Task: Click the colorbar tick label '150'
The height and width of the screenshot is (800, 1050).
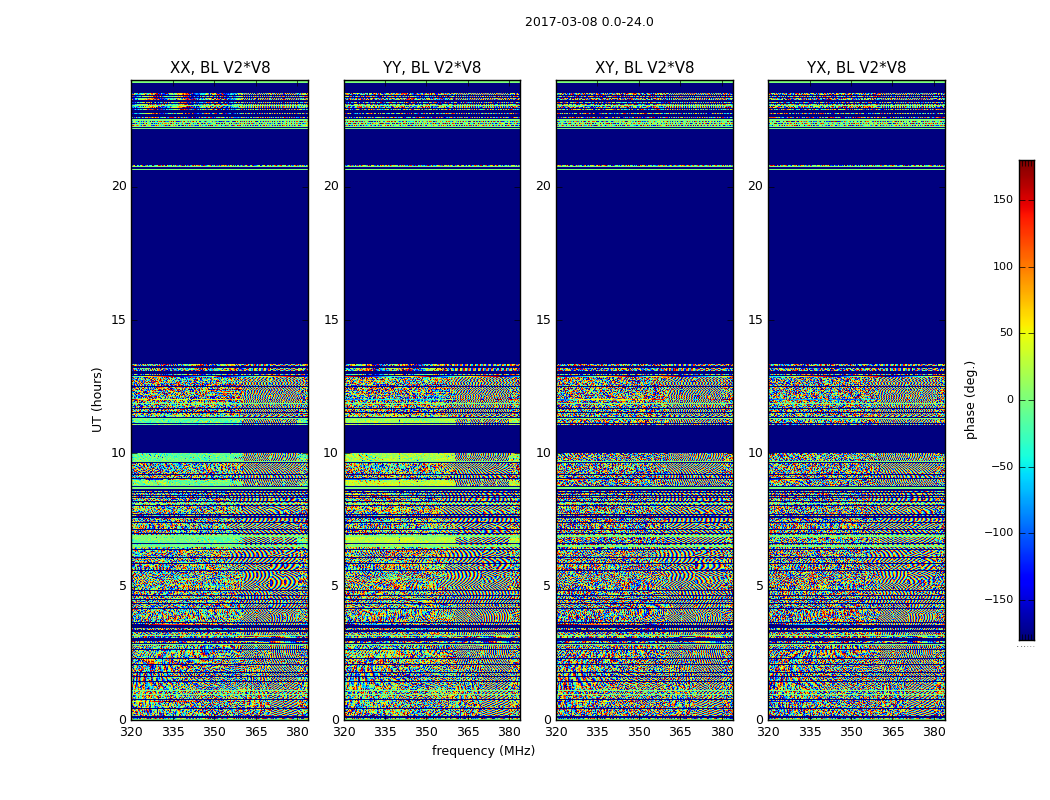Action: coord(1003,199)
